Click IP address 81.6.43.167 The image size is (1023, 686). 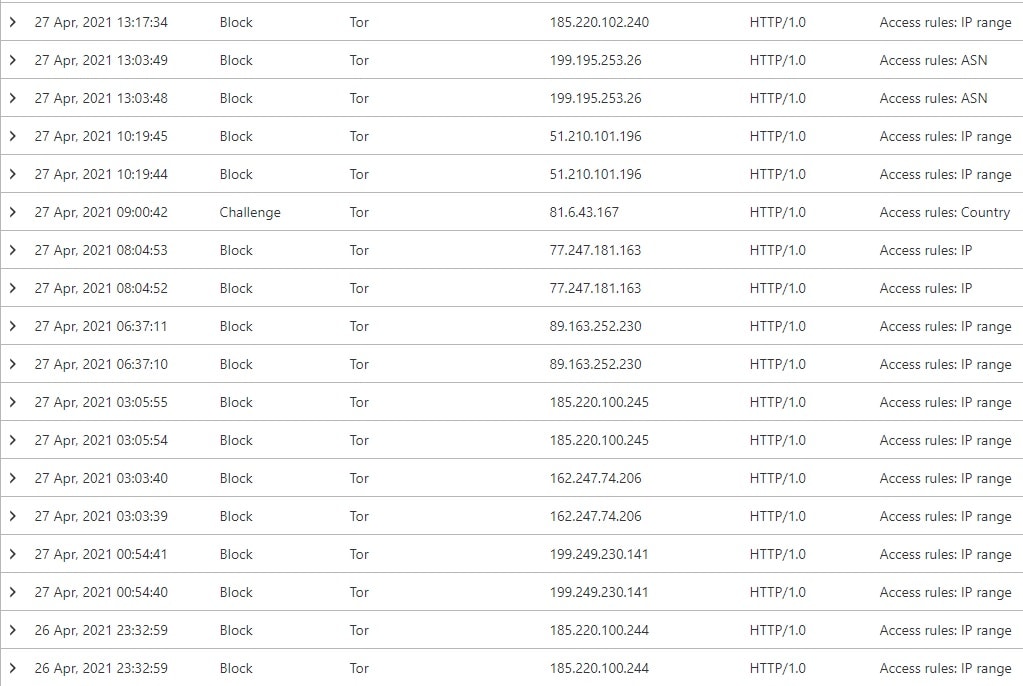coord(584,212)
